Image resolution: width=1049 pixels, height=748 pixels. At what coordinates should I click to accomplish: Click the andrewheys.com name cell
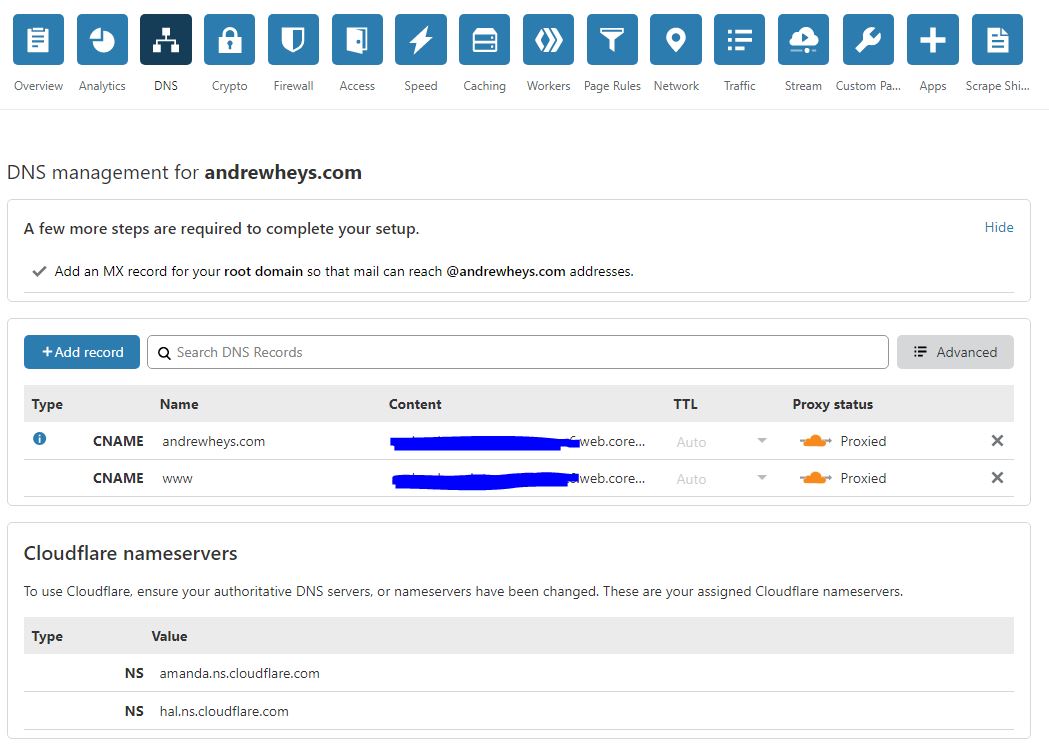[x=213, y=442]
